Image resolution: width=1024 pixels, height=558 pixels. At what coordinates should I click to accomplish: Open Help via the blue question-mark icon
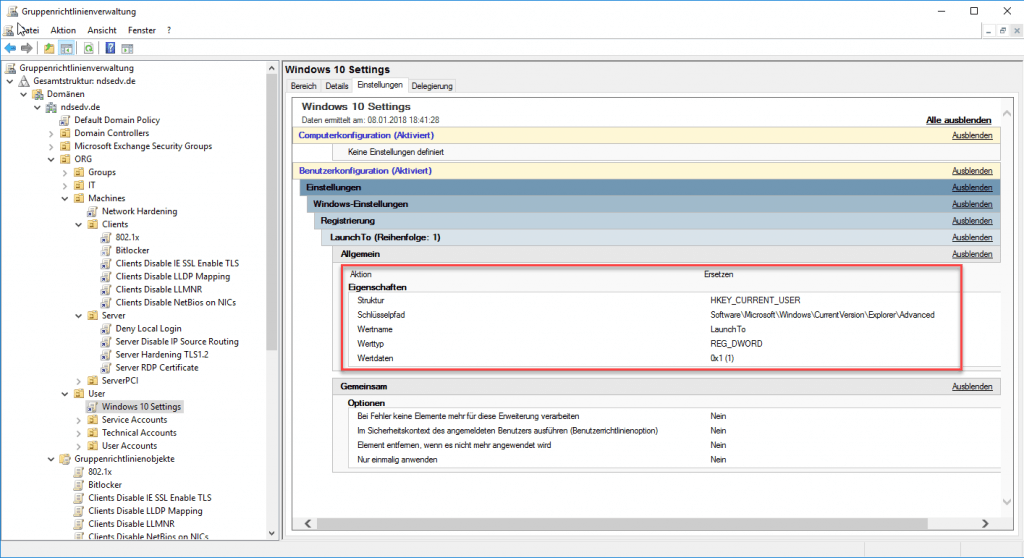click(110, 48)
